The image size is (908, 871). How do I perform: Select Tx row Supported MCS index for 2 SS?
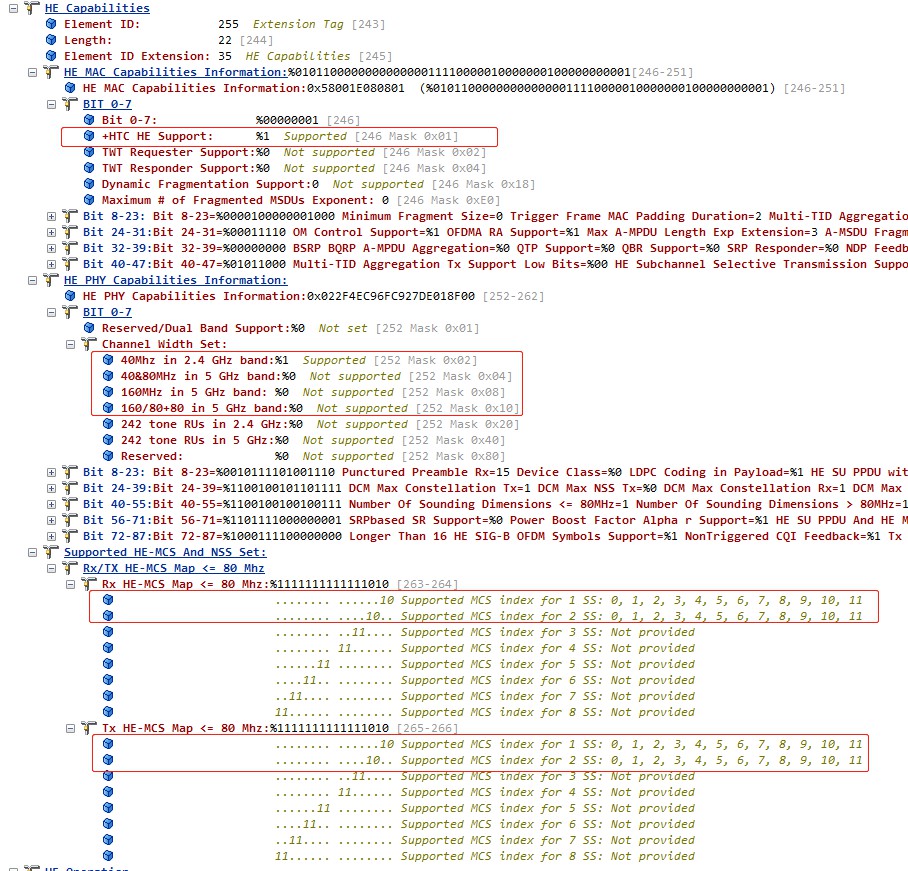pyautogui.click(x=569, y=760)
